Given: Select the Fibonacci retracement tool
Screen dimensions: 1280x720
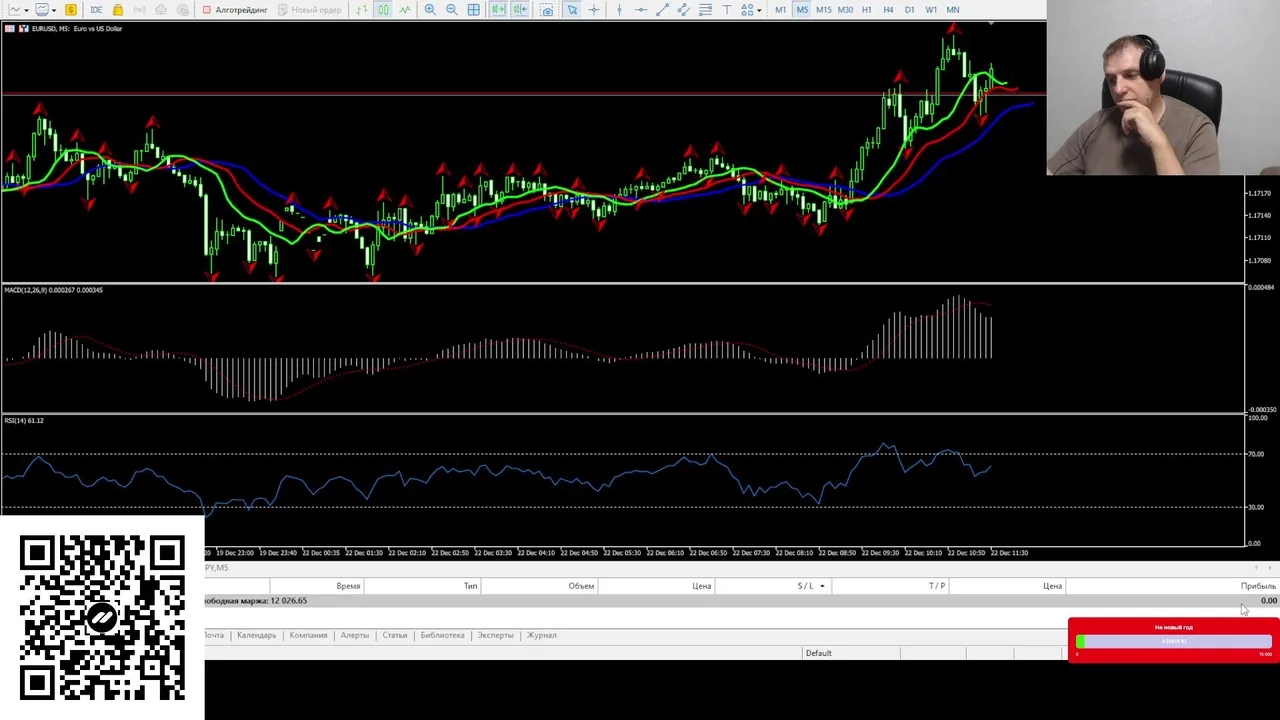Looking at the screenshot, I should point(705,9).
